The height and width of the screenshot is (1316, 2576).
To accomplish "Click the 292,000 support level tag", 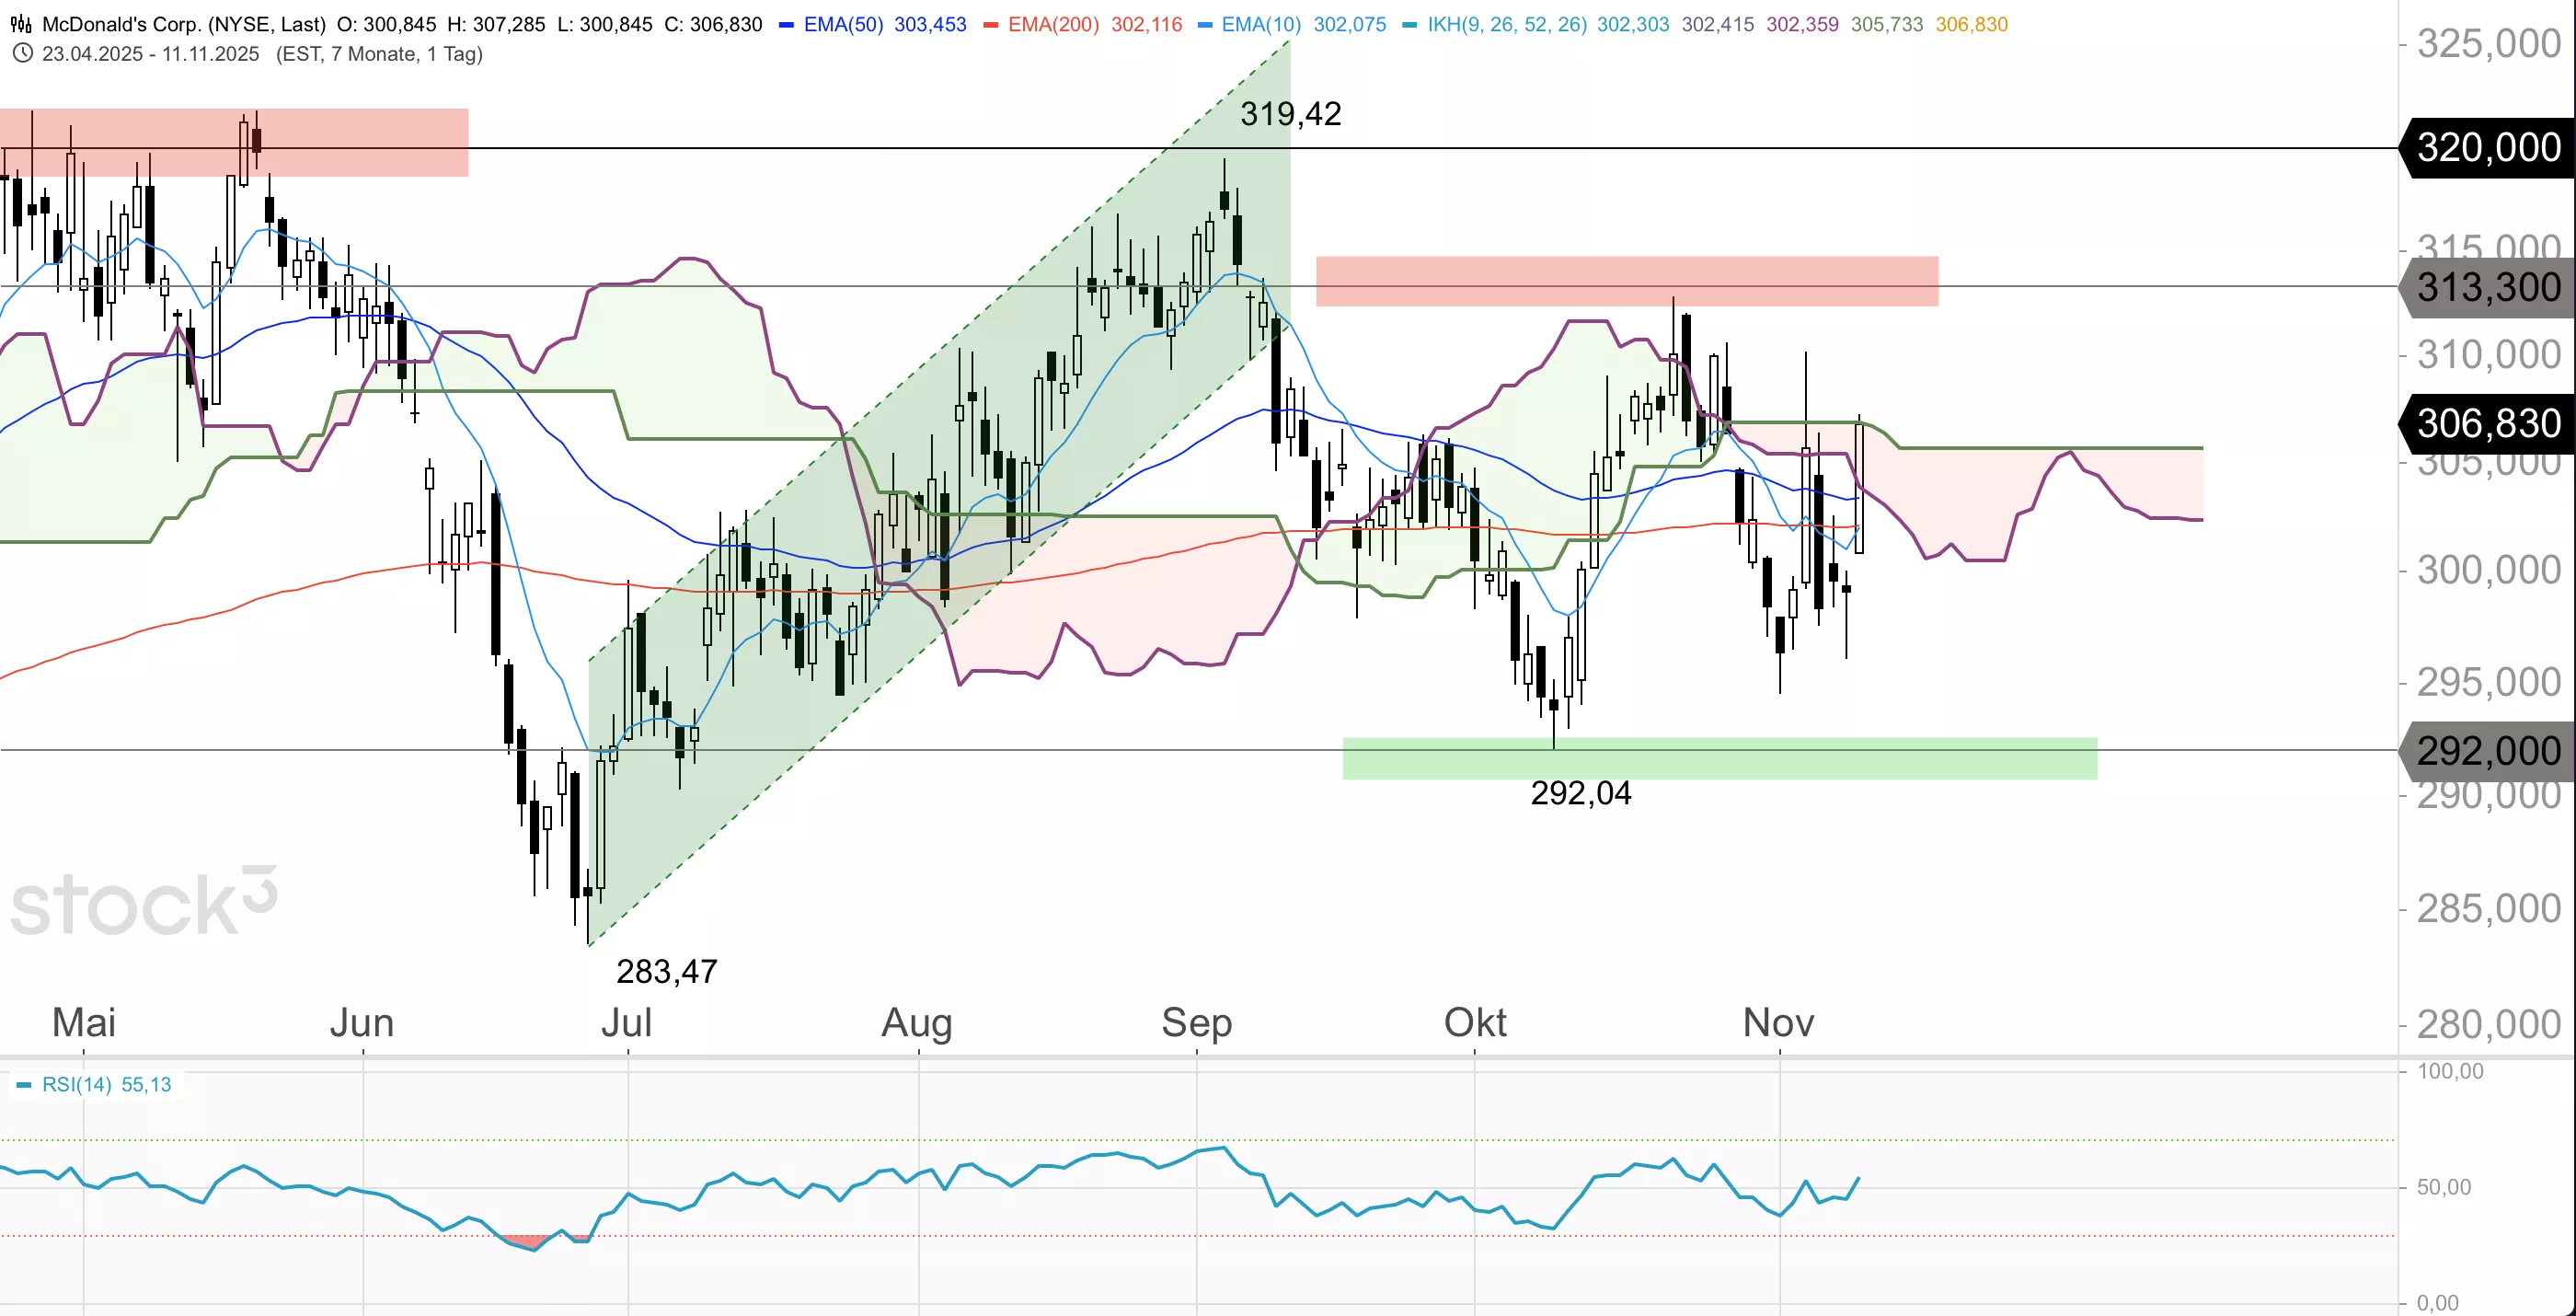I will 2487,751.
